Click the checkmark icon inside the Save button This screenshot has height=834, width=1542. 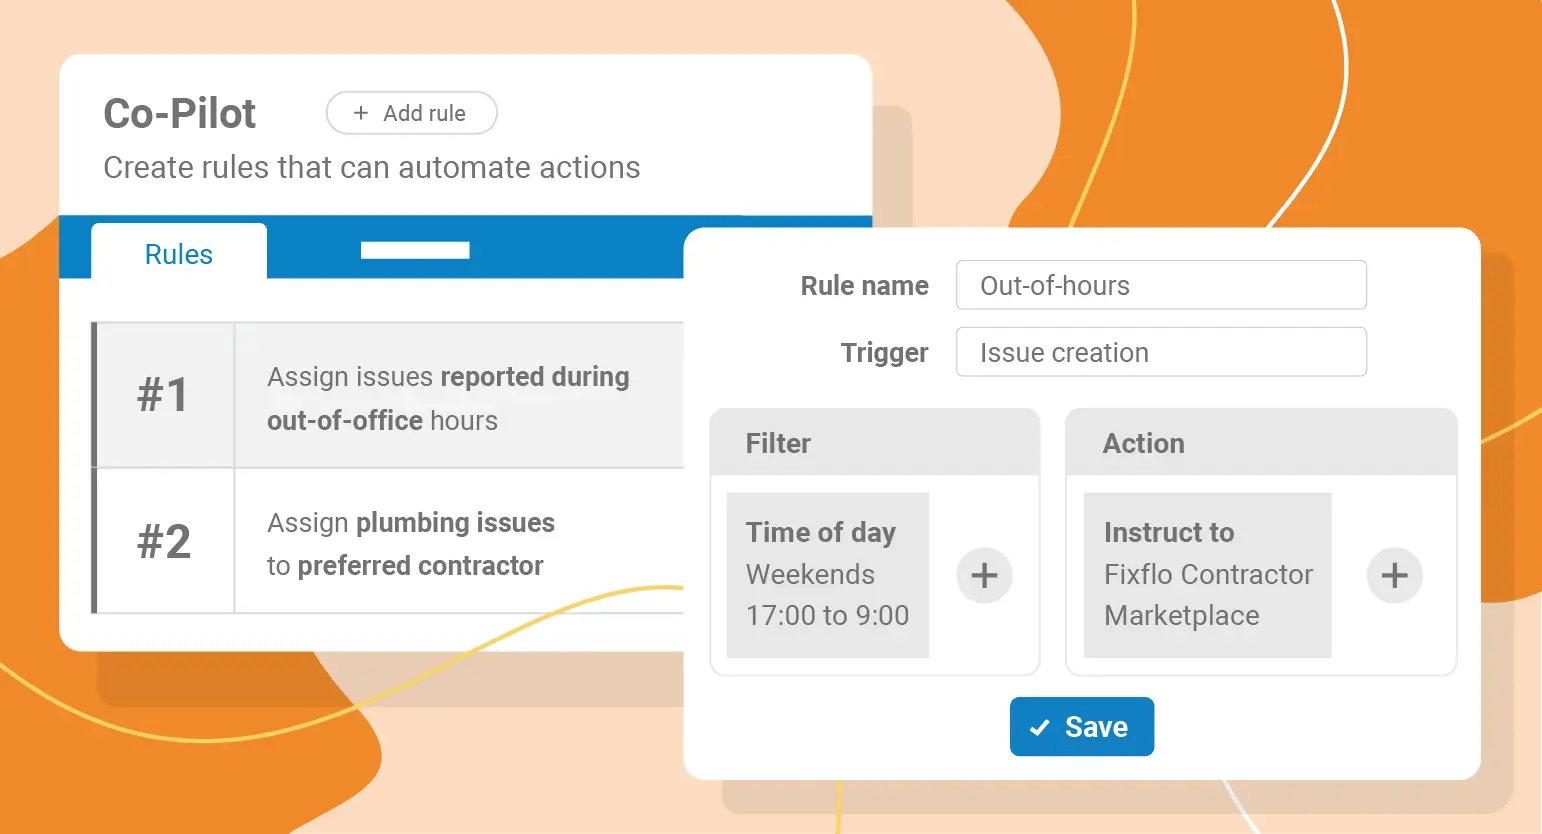(x=1039, y=727)
